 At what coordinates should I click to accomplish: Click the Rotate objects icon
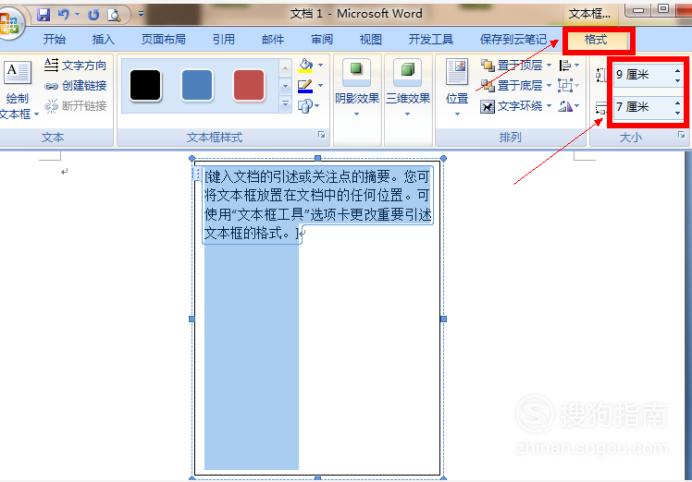click(568, 106)
